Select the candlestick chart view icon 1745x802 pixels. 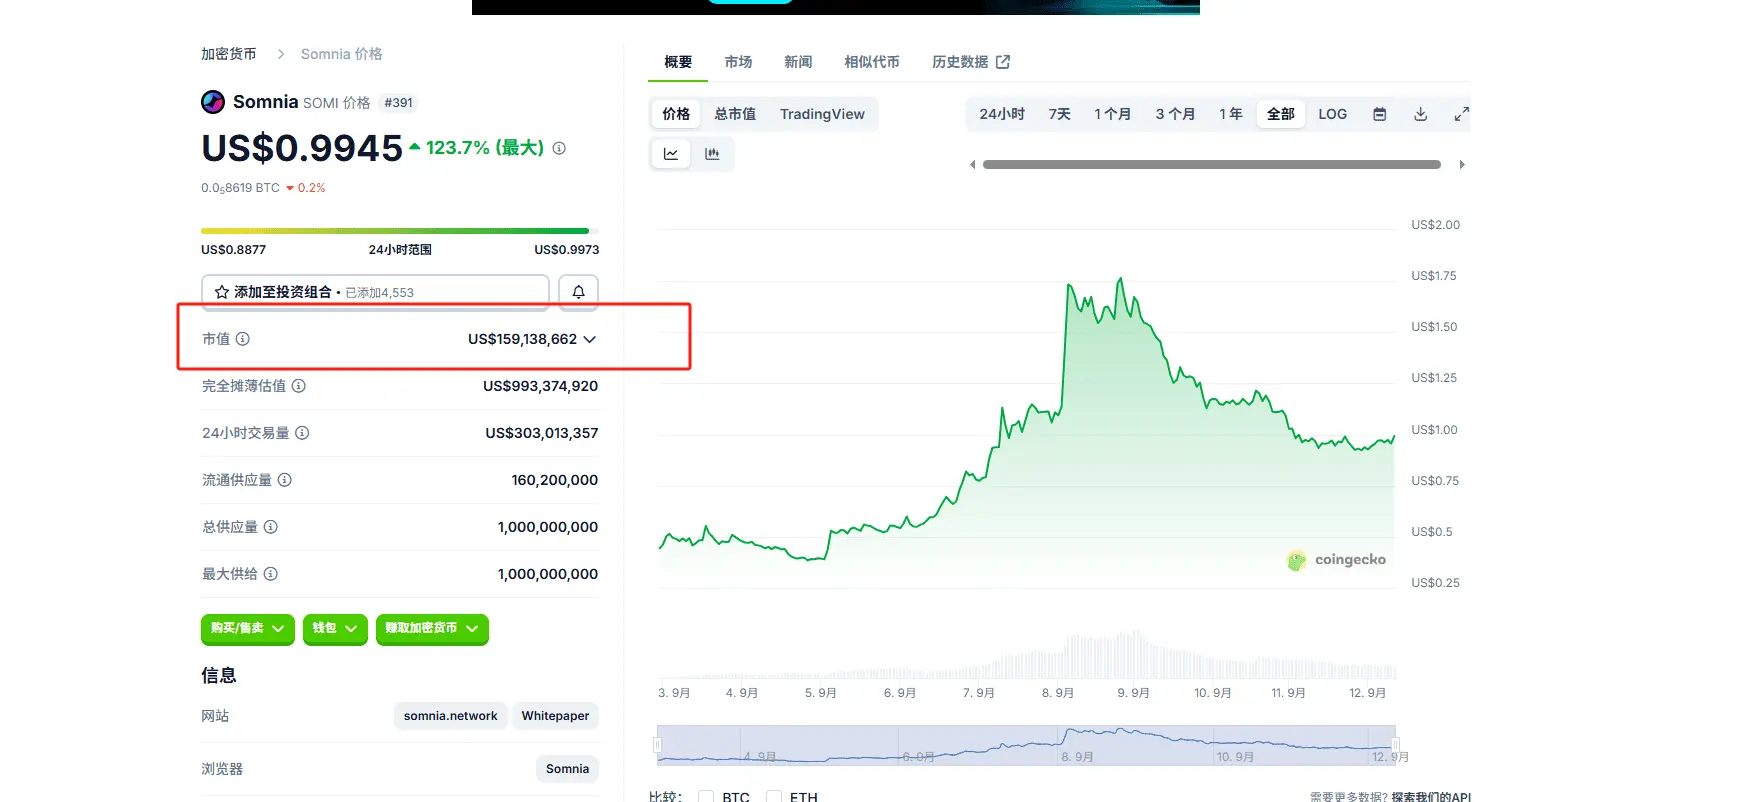click(x=712, y=154)
